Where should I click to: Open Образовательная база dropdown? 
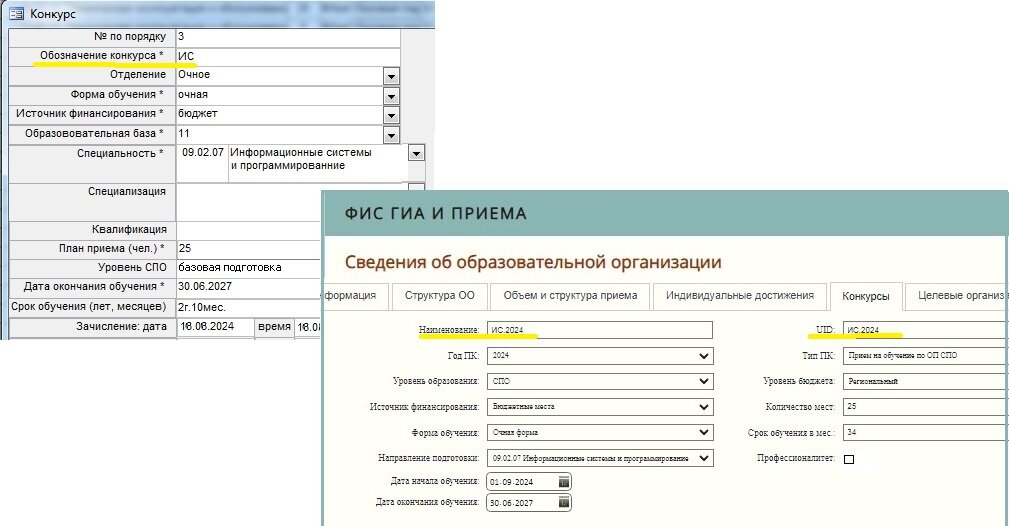click(391, 135)
